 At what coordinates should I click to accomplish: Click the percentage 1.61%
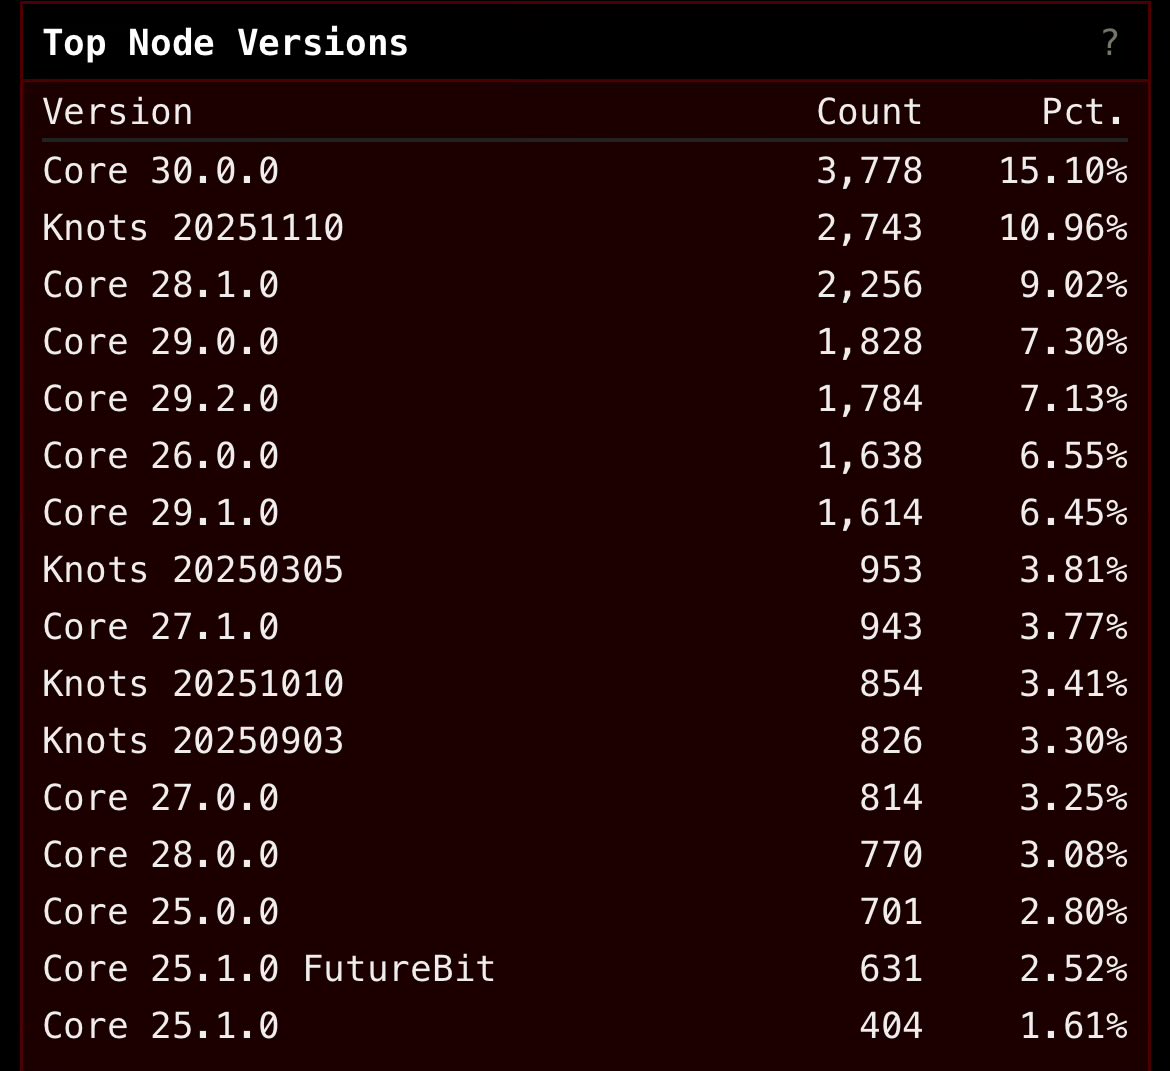[1074, 1025]
